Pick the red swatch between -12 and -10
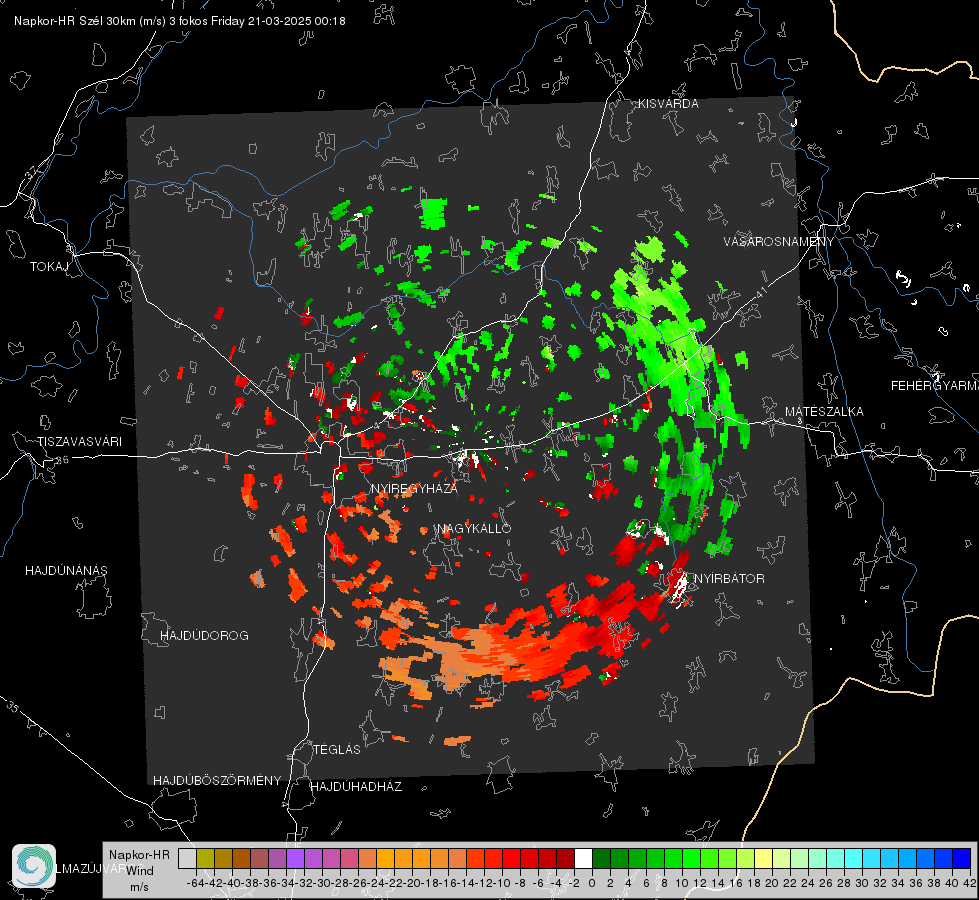This screenshot has width=979, height=900. point(493,858)
